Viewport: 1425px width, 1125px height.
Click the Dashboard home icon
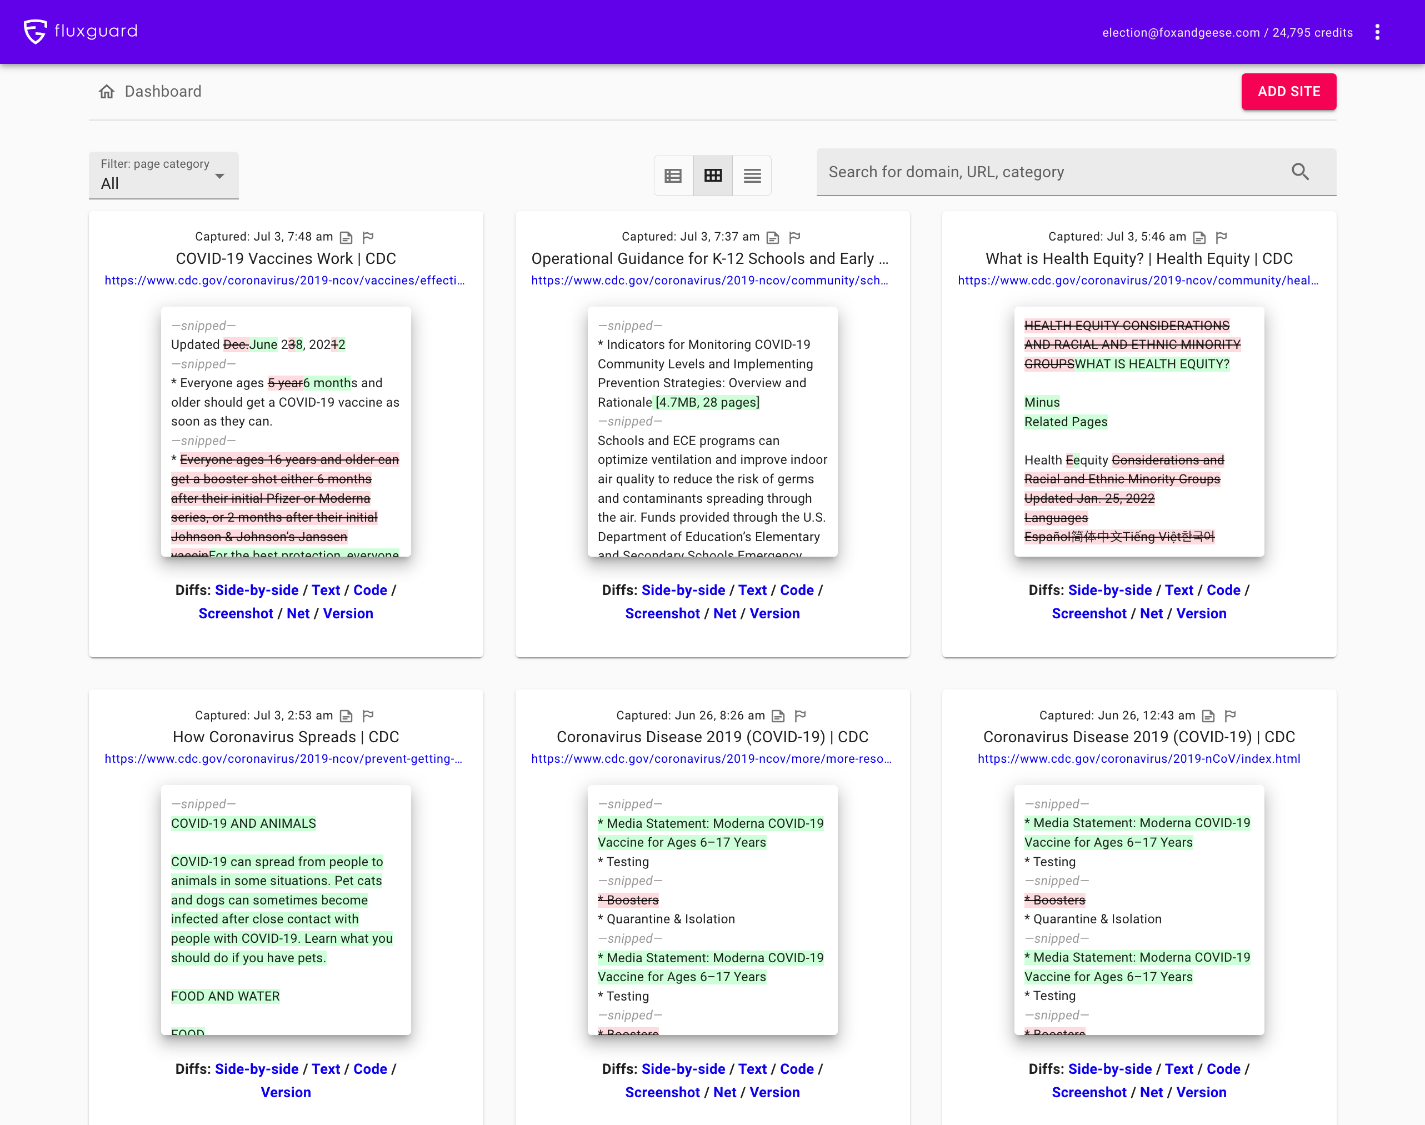tap(107, 92)
